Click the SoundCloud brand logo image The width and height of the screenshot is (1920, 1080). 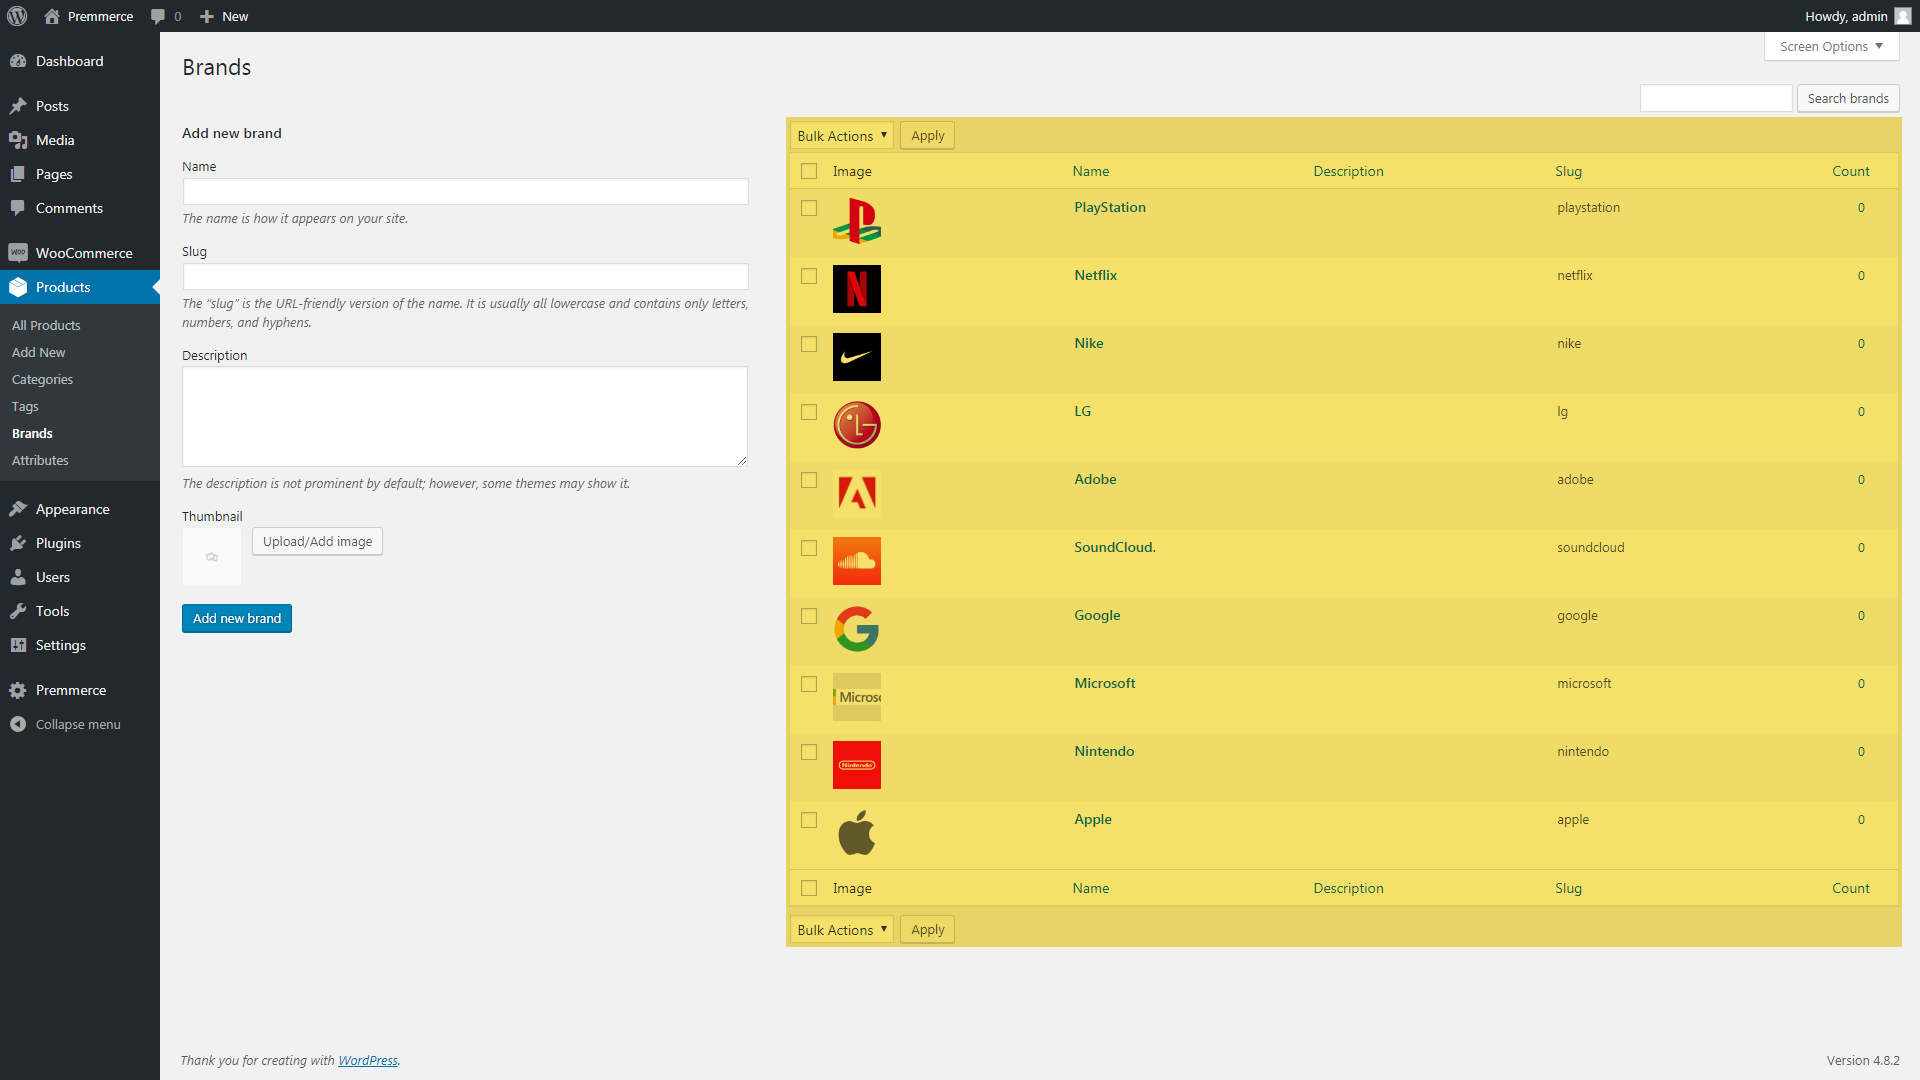856,561
